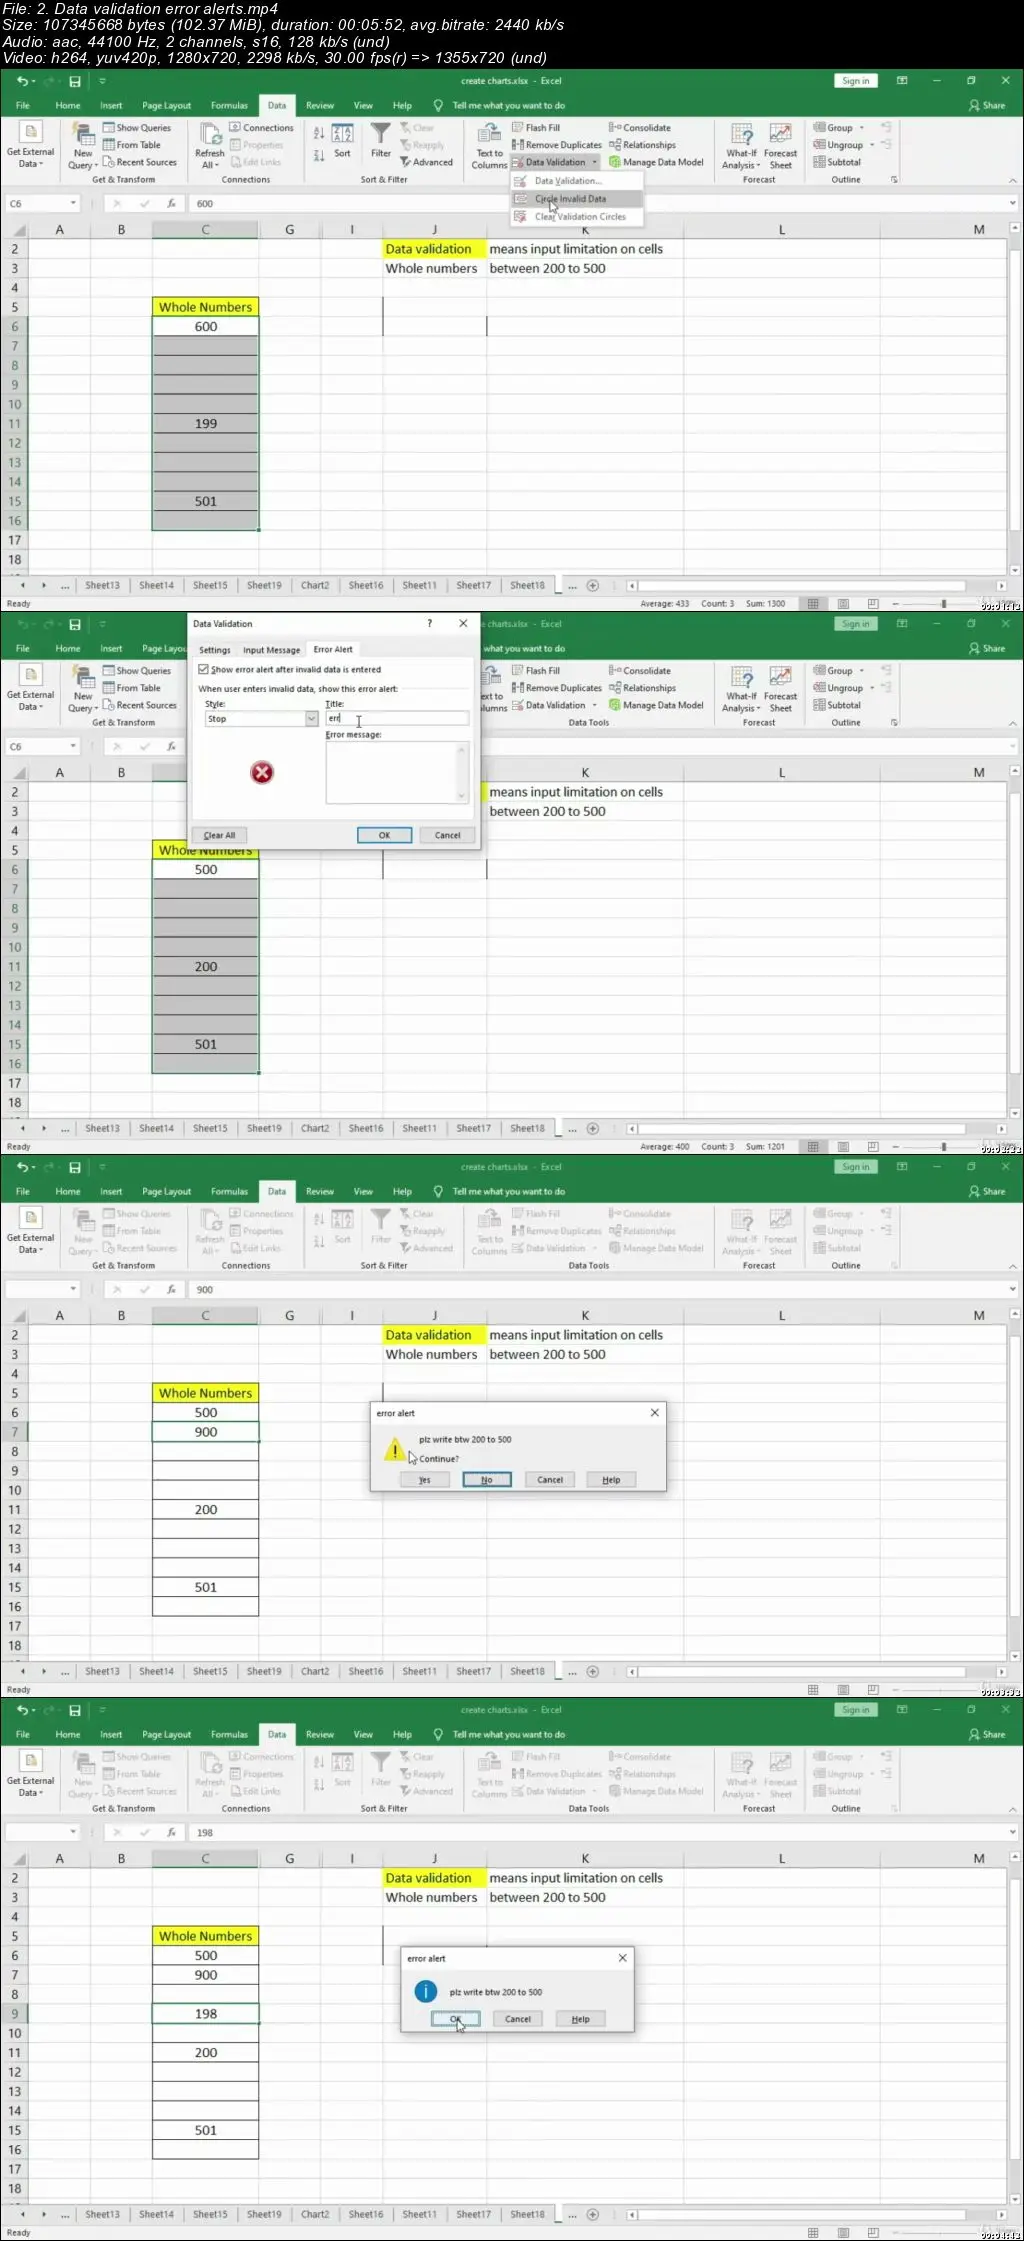Select cell containing 600 in the top frame
1024x2241 pixels.
(x=206, y=327)
